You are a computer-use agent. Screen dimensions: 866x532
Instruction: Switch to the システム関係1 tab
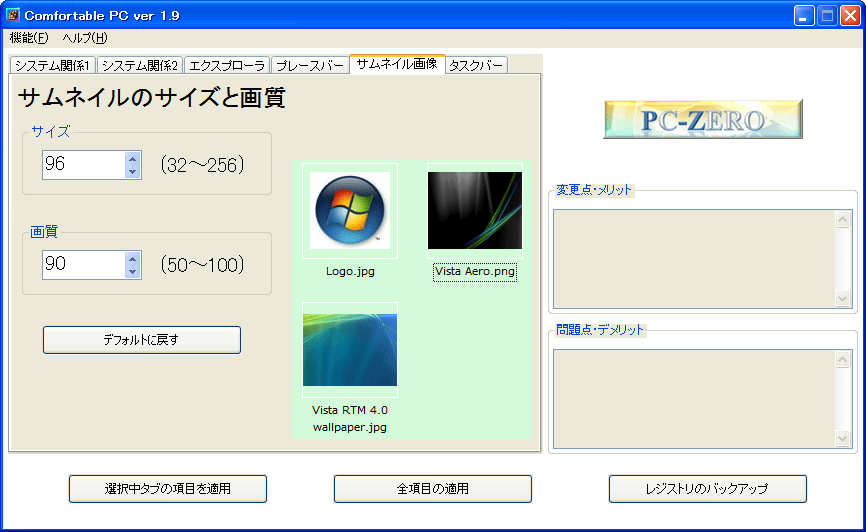pos(52,65)
